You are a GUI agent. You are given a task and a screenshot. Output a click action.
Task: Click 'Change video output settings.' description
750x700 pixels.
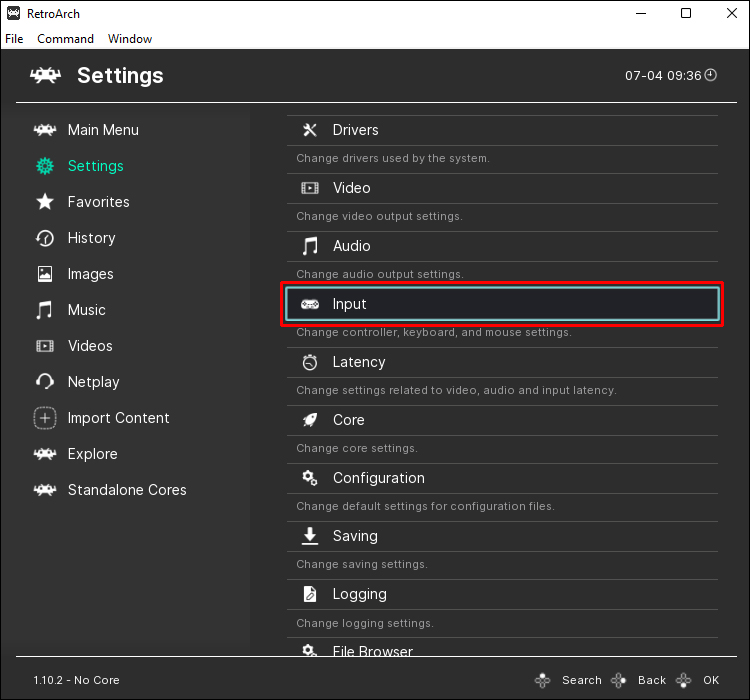pos(379,216)
